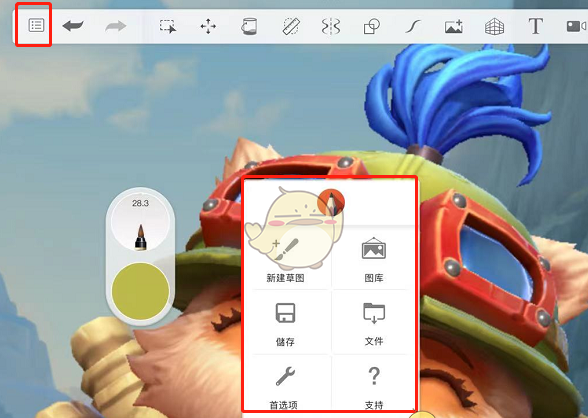
Task: Click the undo arrow
Action: [x=73, y=26]
